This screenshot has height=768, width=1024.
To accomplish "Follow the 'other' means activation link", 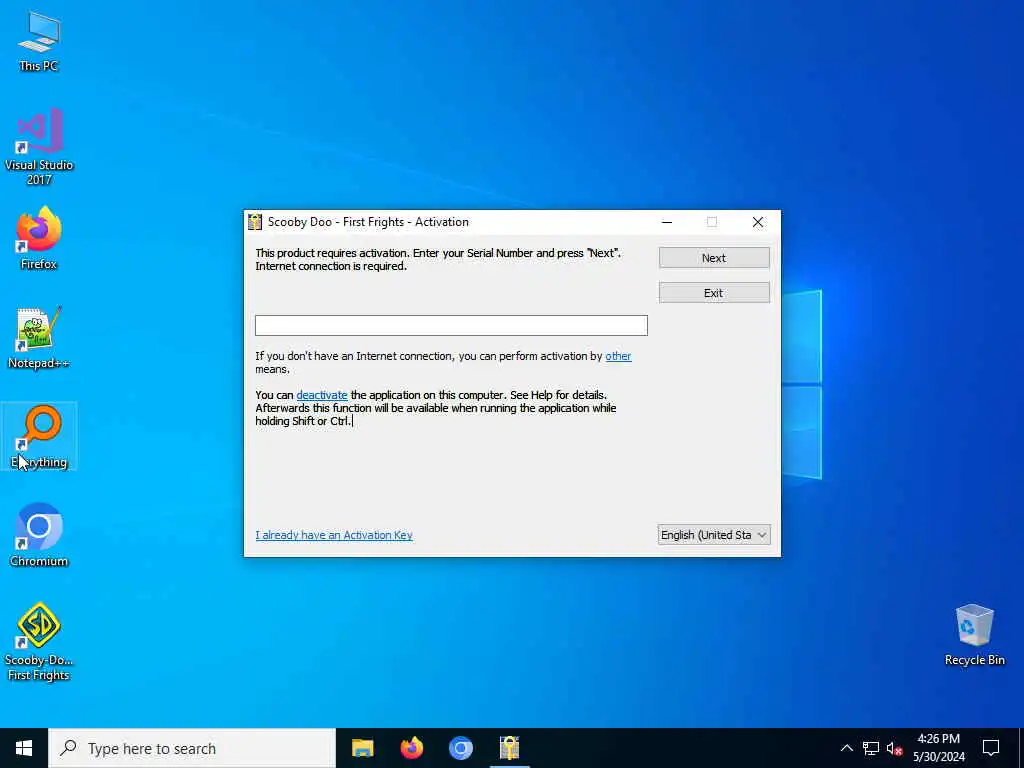I will coord(618,356).
